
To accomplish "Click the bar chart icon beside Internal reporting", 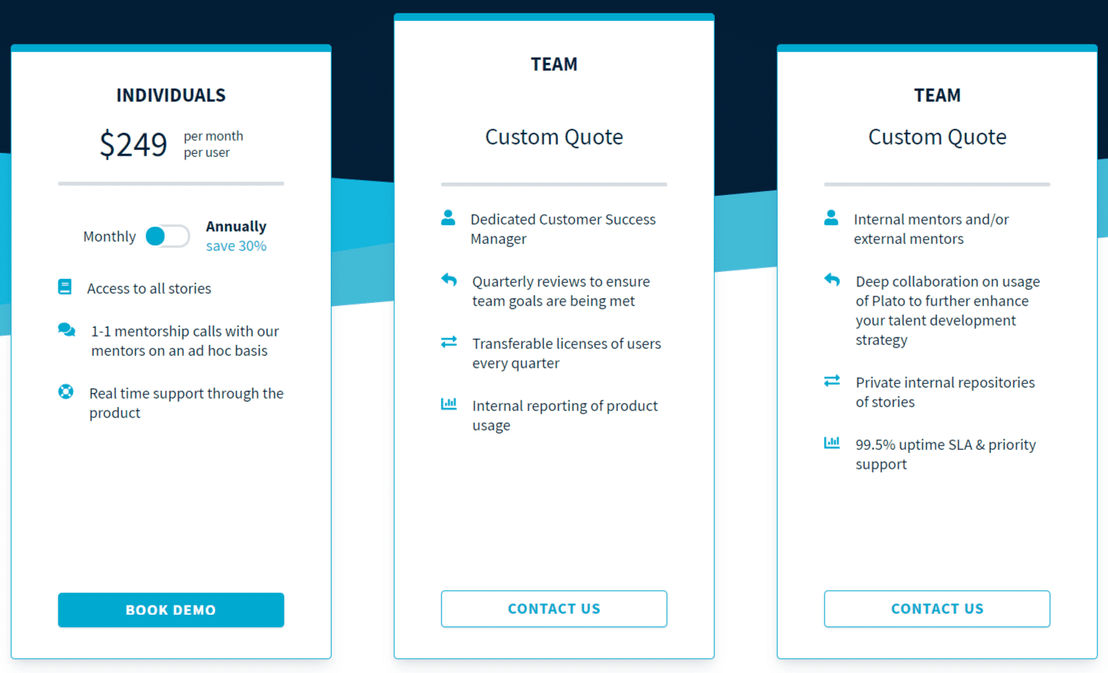I will pos(449,404).
